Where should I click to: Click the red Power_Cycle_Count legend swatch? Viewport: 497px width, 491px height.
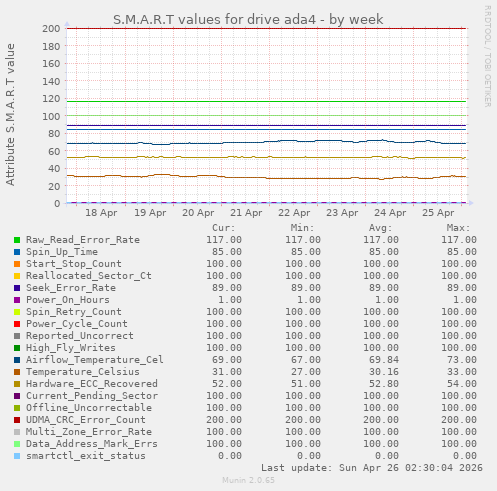[17, 324]
